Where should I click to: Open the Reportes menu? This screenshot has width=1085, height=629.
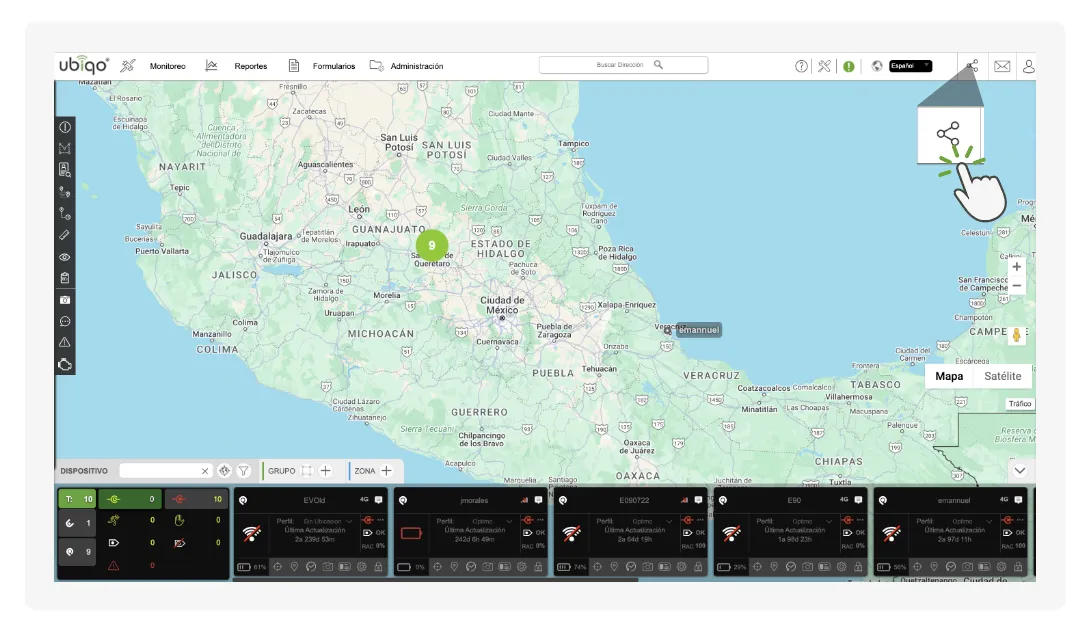tap(250, 66)
